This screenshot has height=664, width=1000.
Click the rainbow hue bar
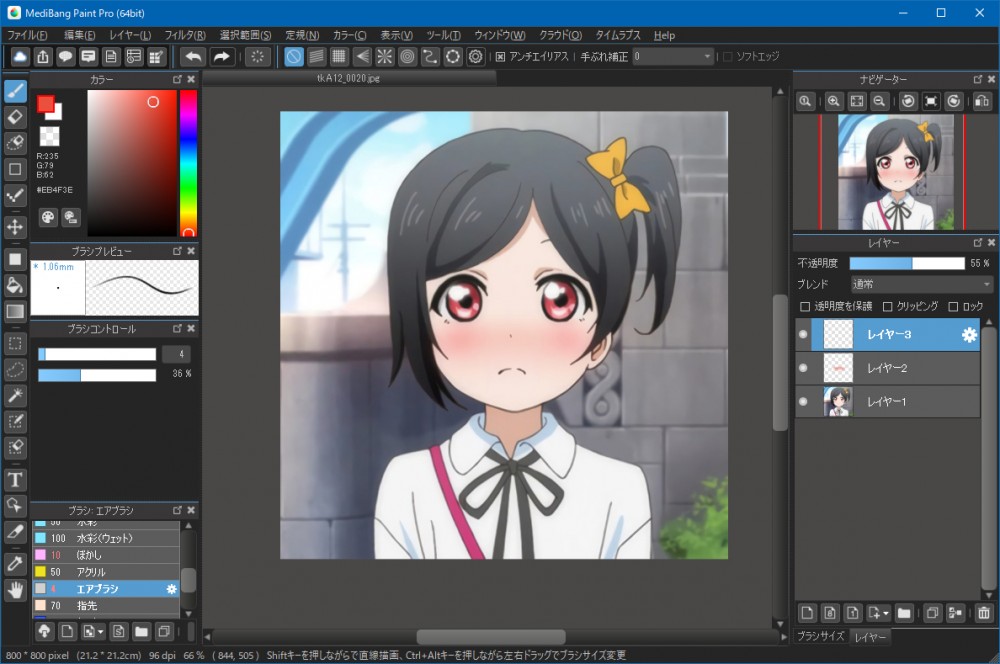pyautogui.click(x=188, y=163)
